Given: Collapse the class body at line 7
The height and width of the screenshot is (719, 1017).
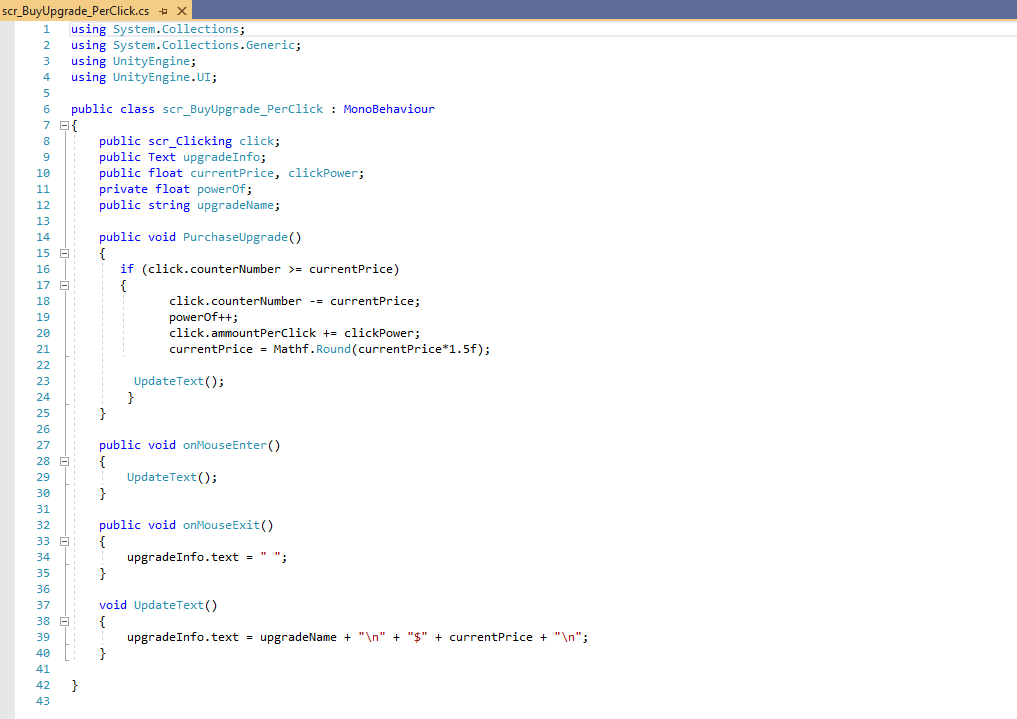Looking at the screenshot, I should click(x=64, y=126).
